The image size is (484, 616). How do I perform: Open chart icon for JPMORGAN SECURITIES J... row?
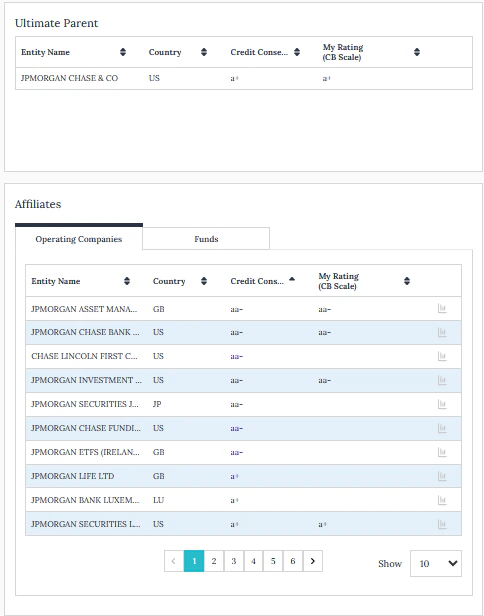[442, 404]
